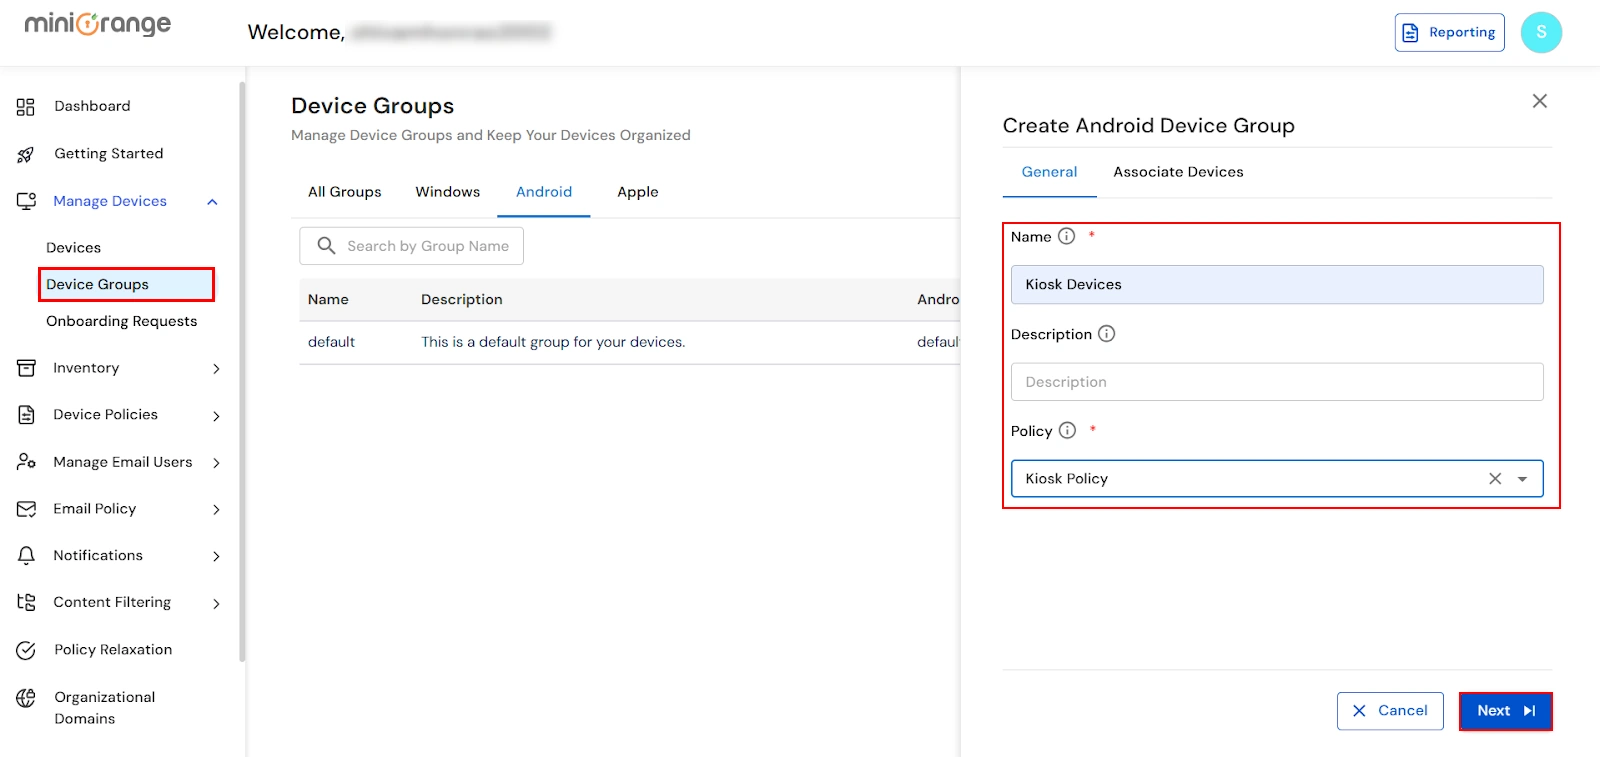This screenshot has height=757, width=1600.
Task: Open the default device group link
Action: (x=331, y=342)
